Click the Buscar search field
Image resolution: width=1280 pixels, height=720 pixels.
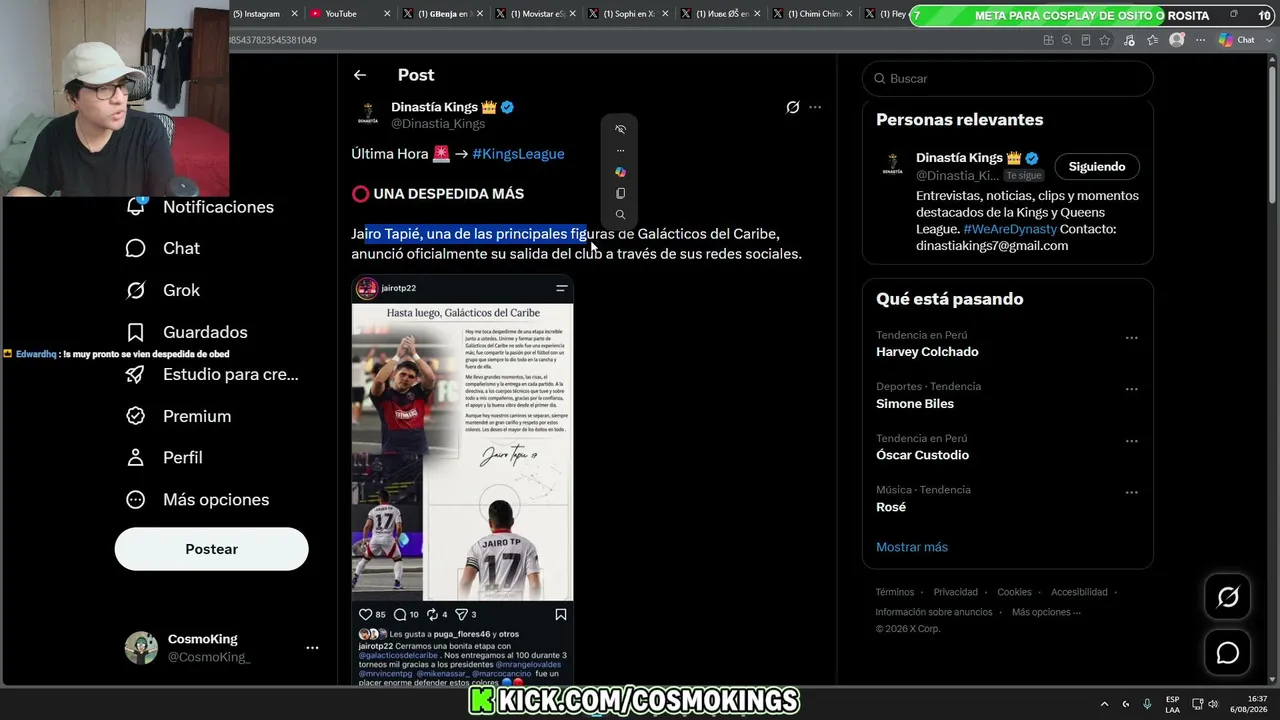coord(1007,78)
